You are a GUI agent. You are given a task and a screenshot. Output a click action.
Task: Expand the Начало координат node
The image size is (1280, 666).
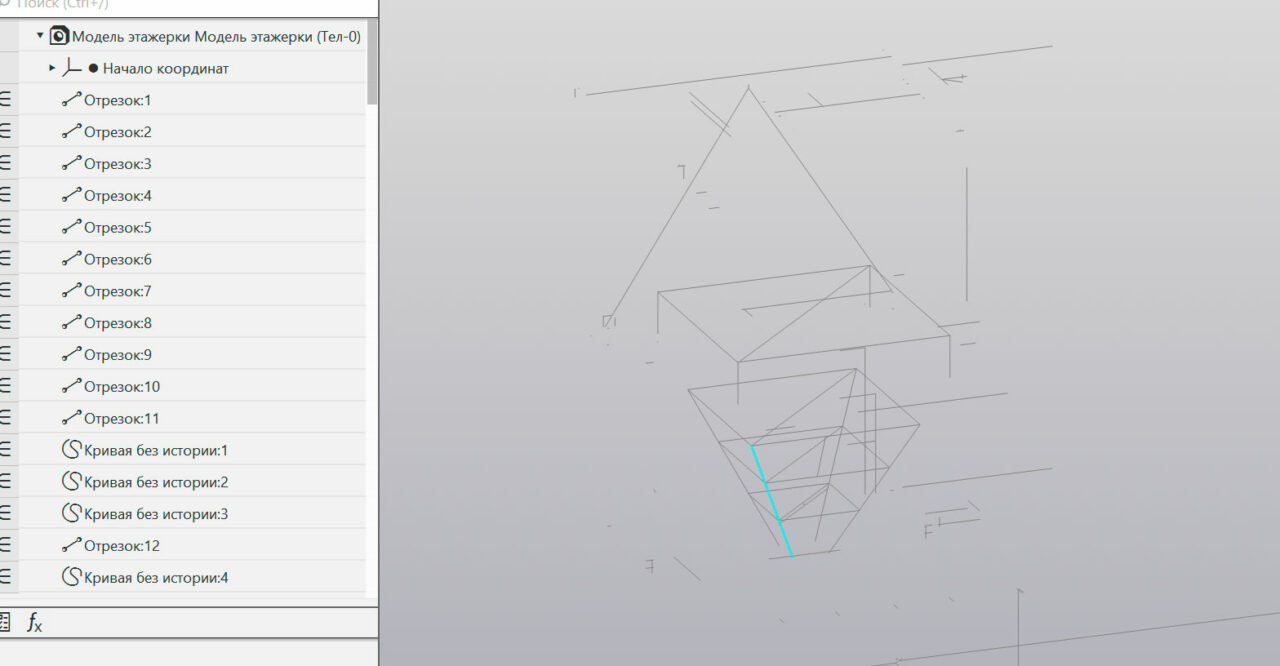click(52, 68)
